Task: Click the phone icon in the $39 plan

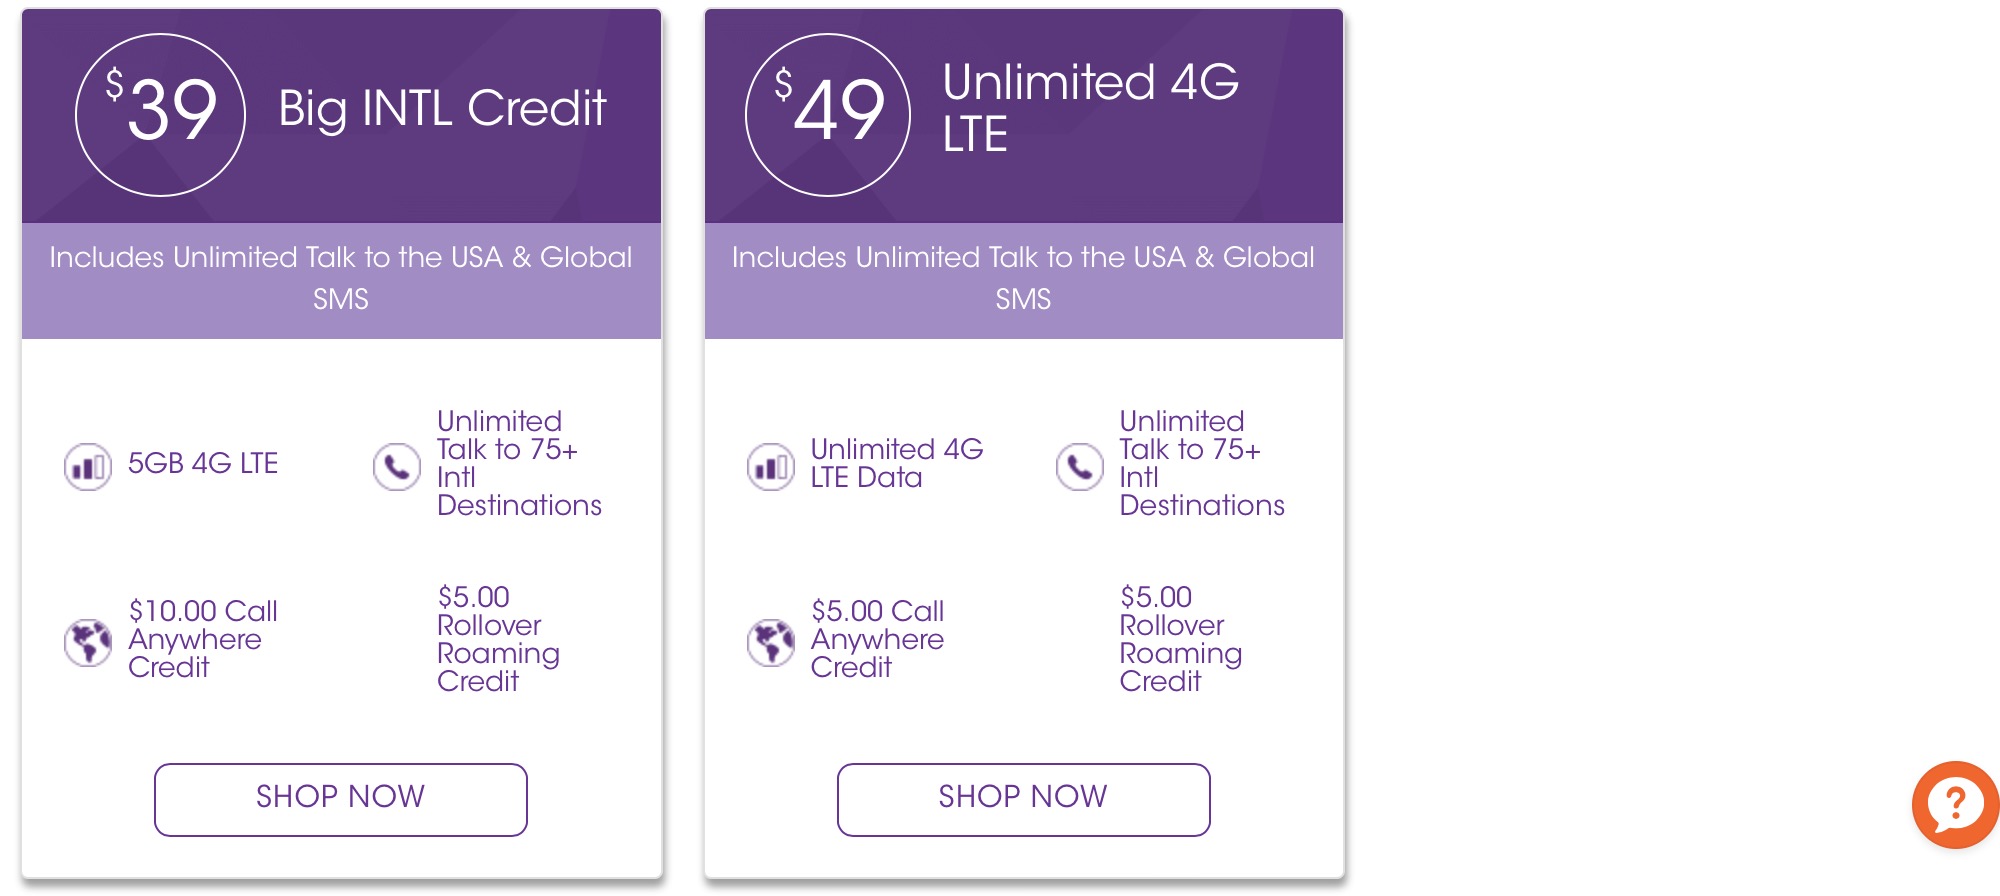Action: [397, 466]
